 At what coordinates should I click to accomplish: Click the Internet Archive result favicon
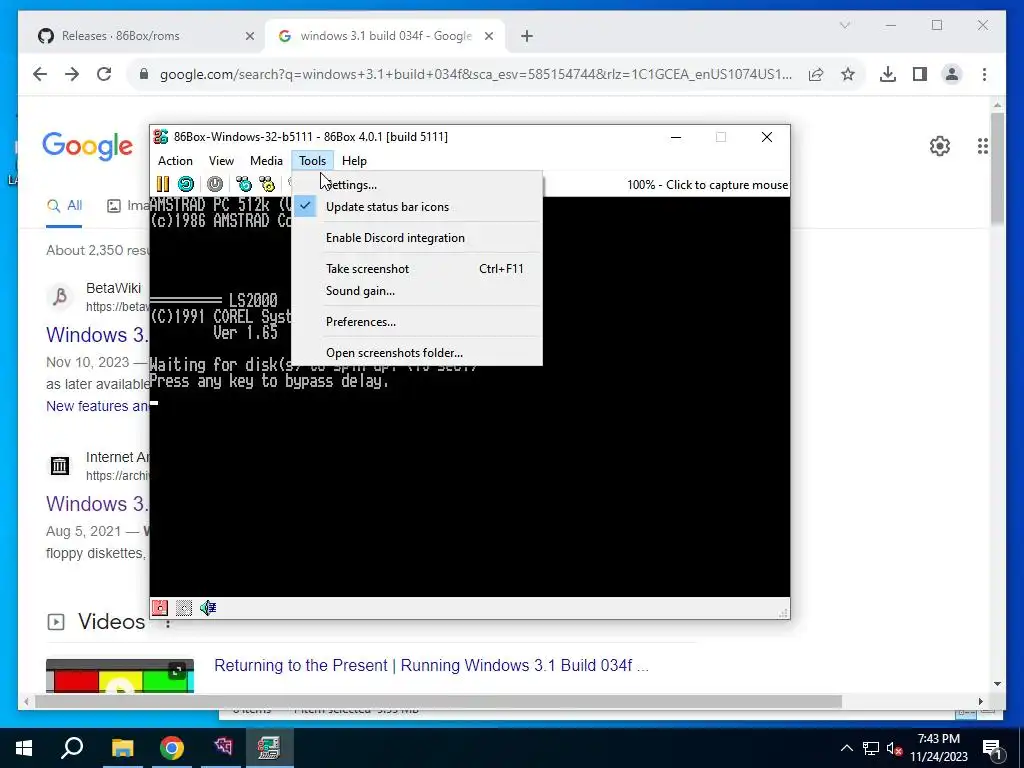pos(59,466)
